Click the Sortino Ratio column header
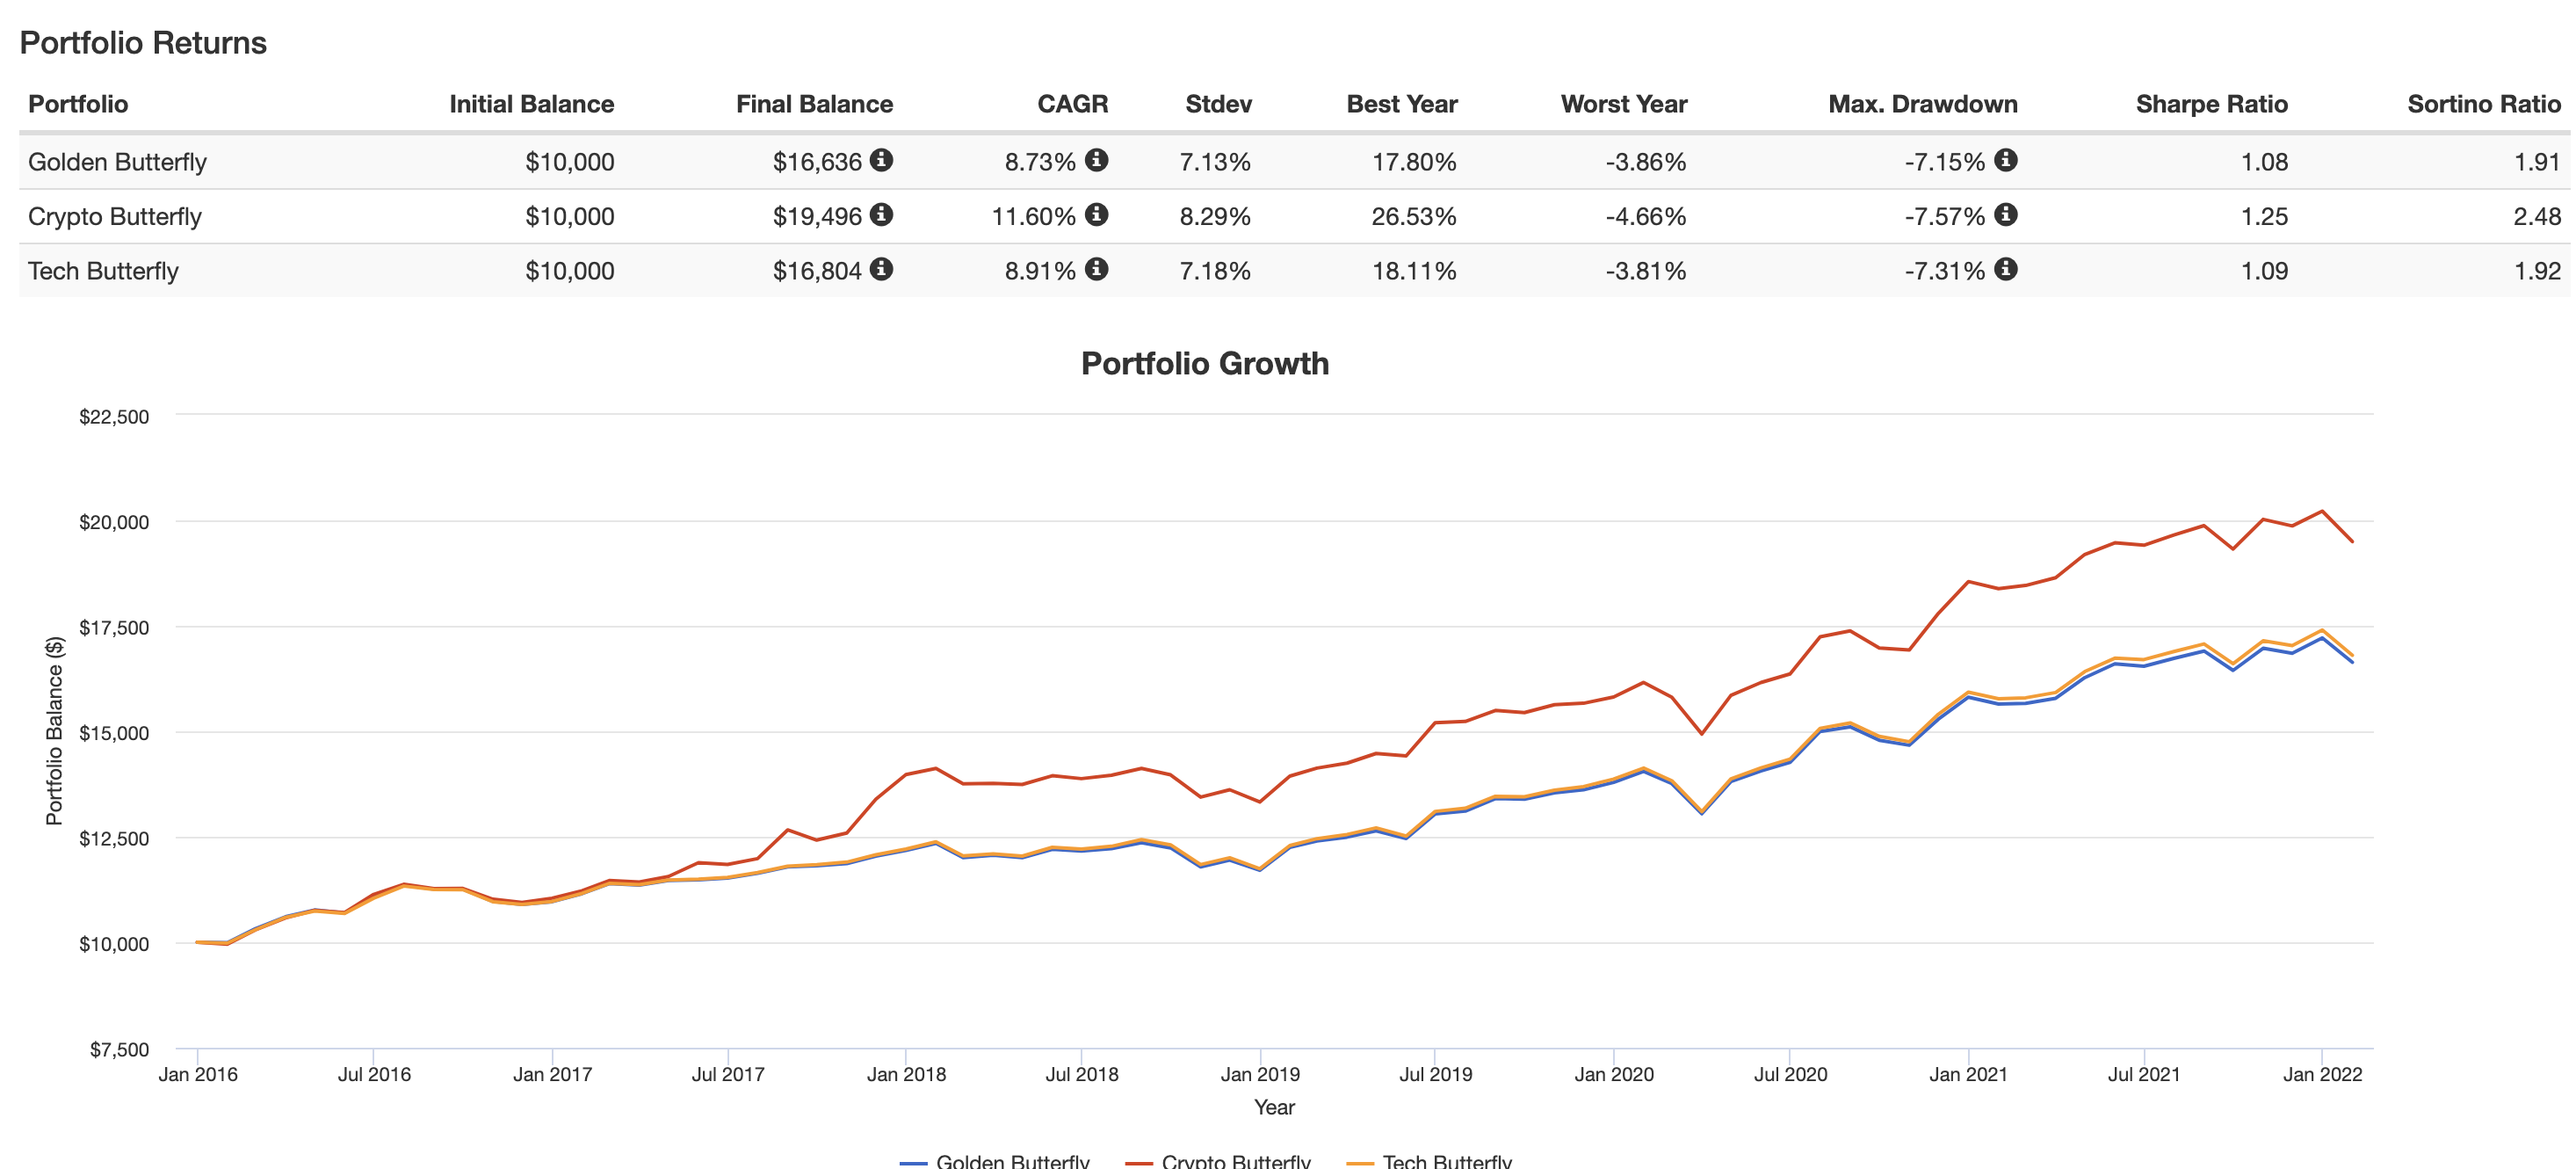 coord(2483,104)
